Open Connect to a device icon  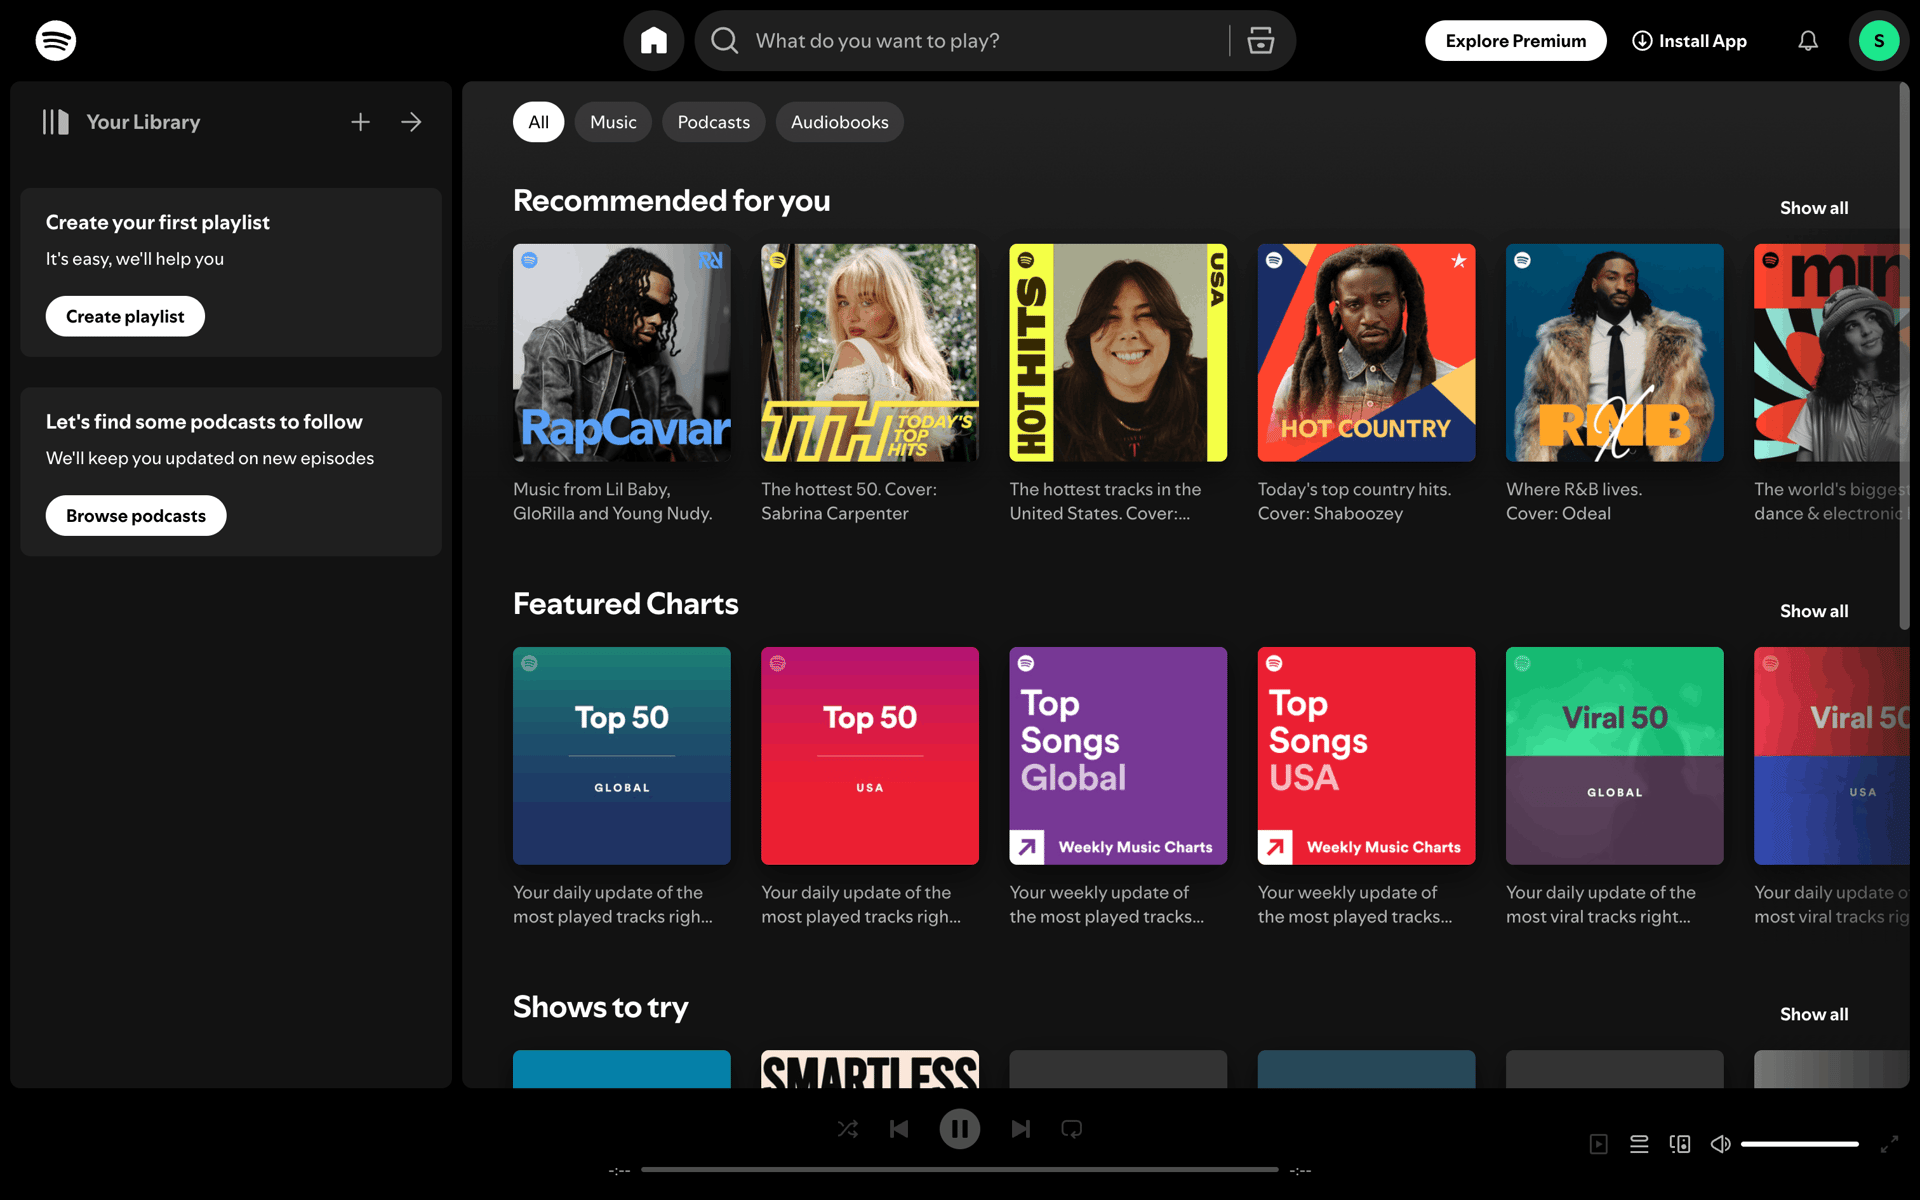click(1680, 1144)
